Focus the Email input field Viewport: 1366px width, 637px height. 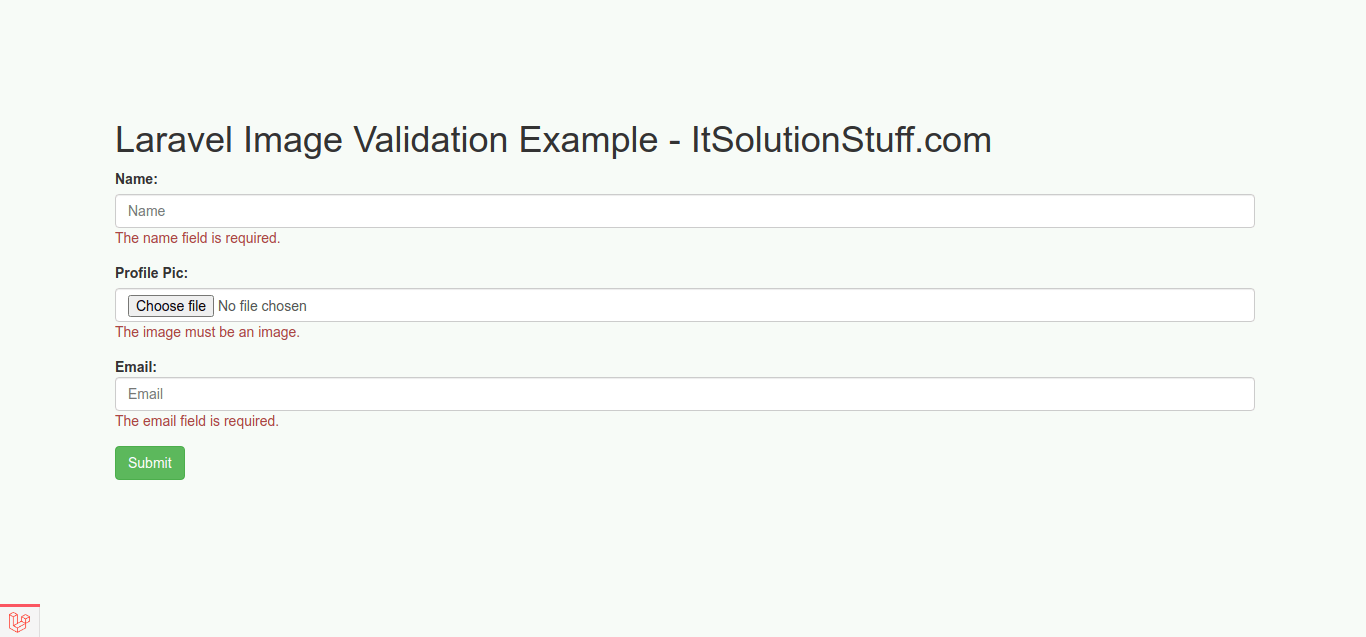click(x=684, y=394)
